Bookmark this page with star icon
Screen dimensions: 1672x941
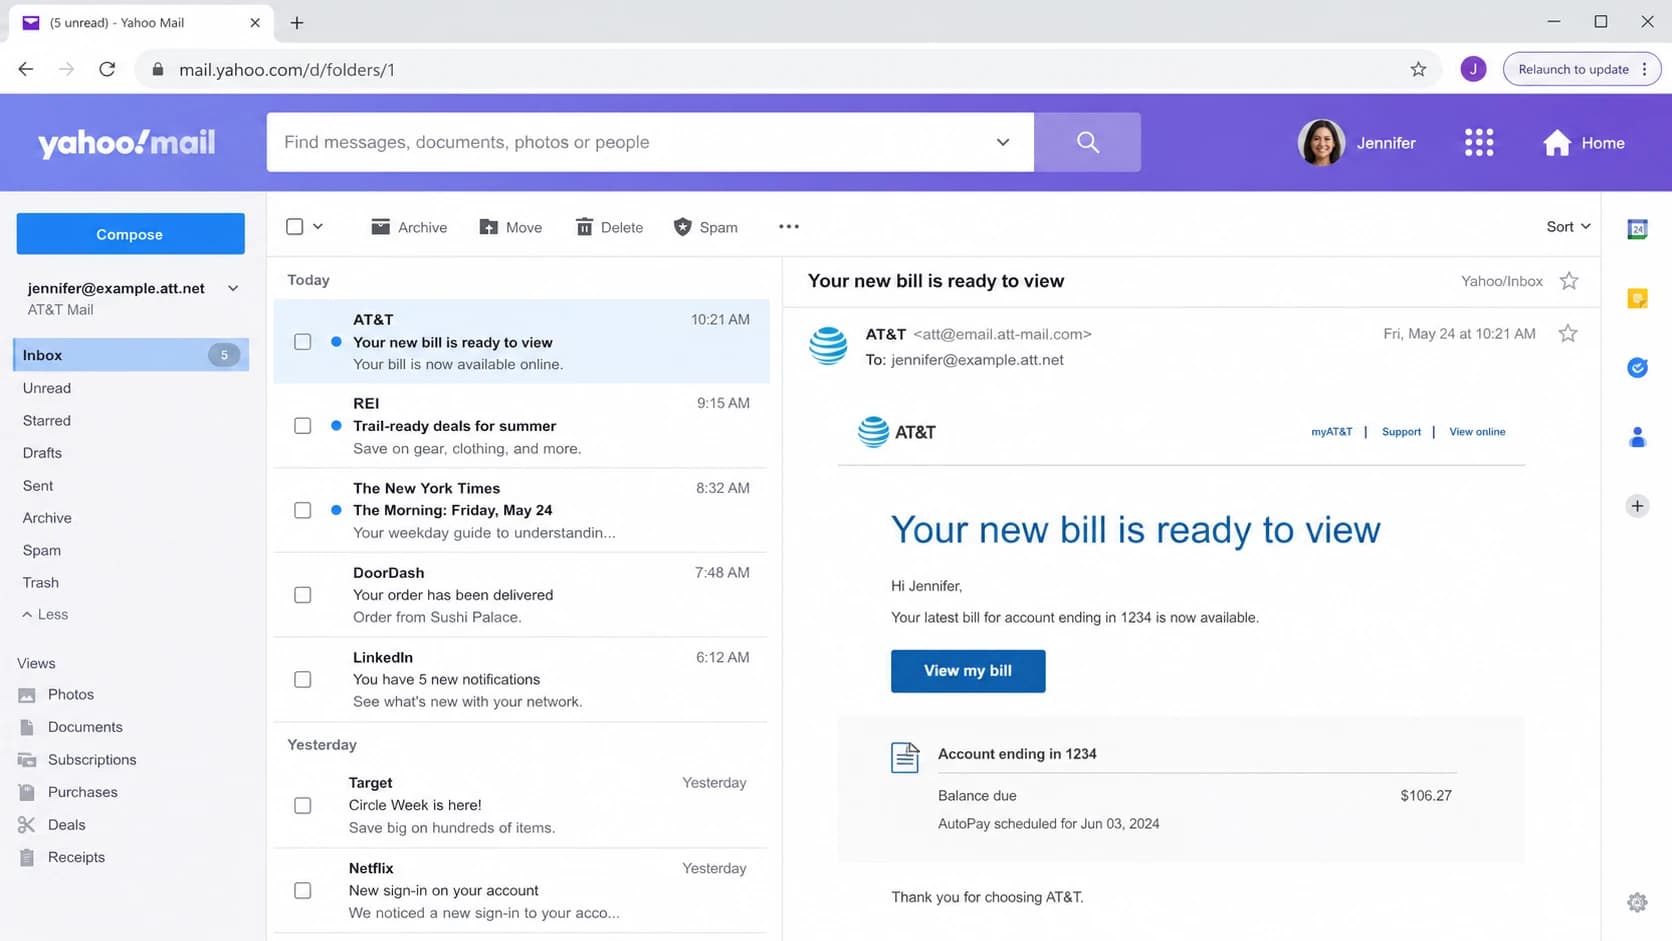click(1418, 69)
